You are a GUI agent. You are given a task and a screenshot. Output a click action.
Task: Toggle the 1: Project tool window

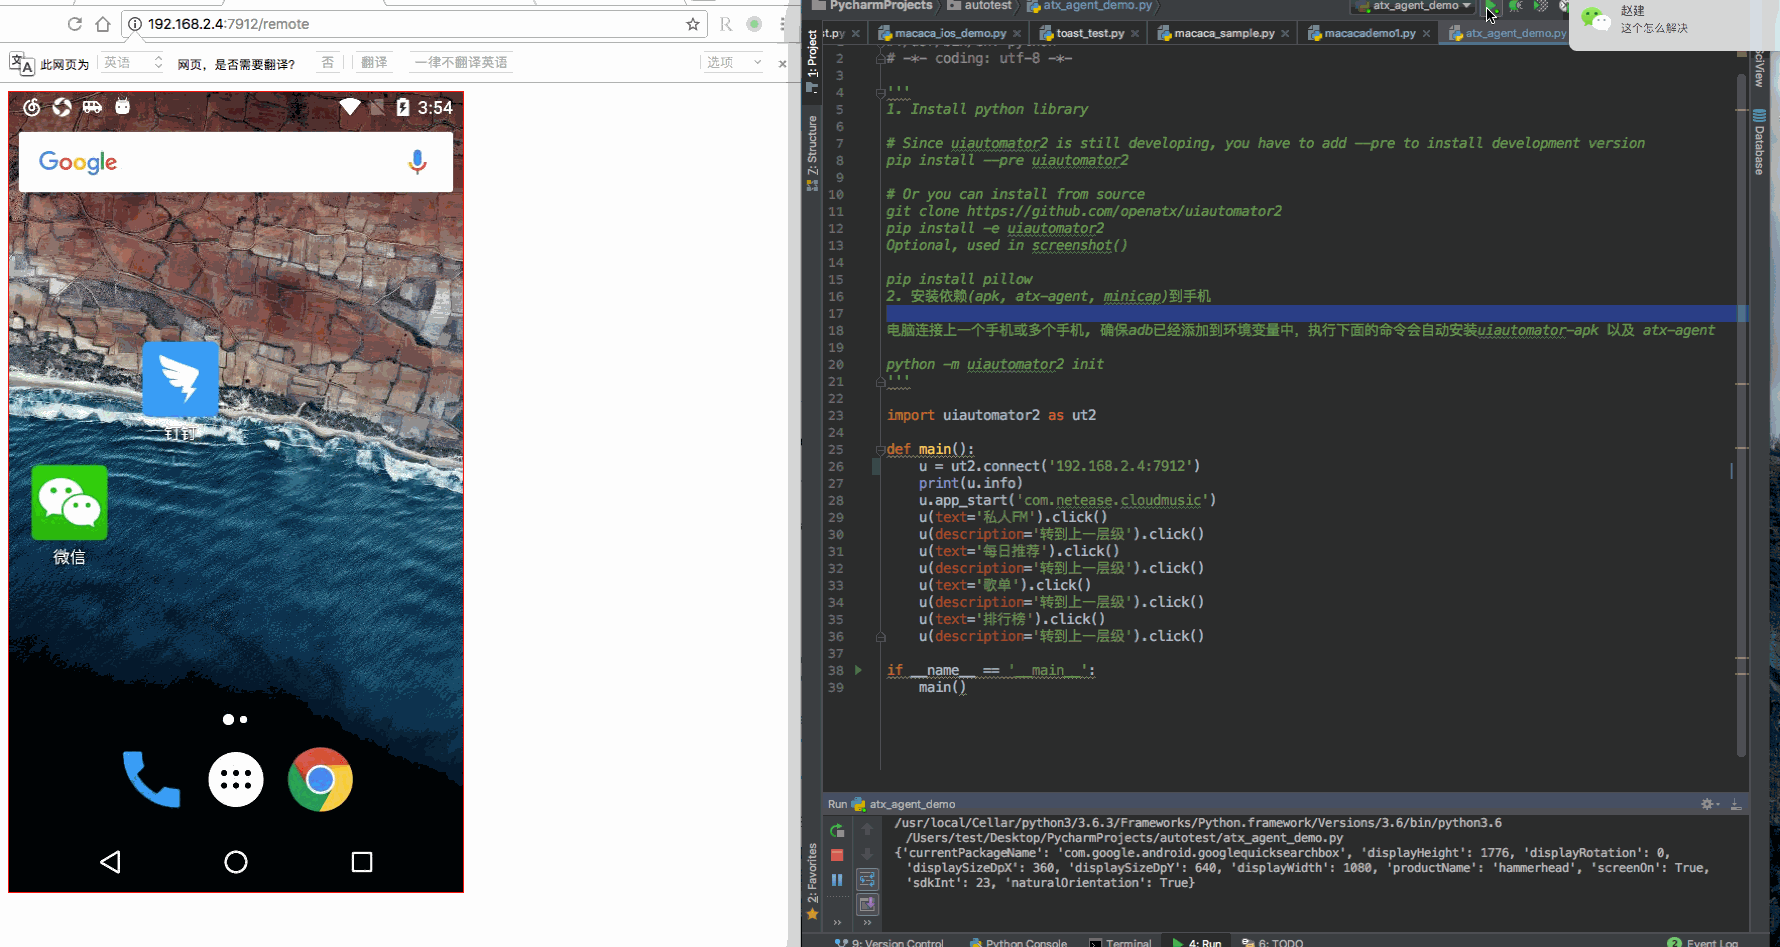click(x=812, y=58)
